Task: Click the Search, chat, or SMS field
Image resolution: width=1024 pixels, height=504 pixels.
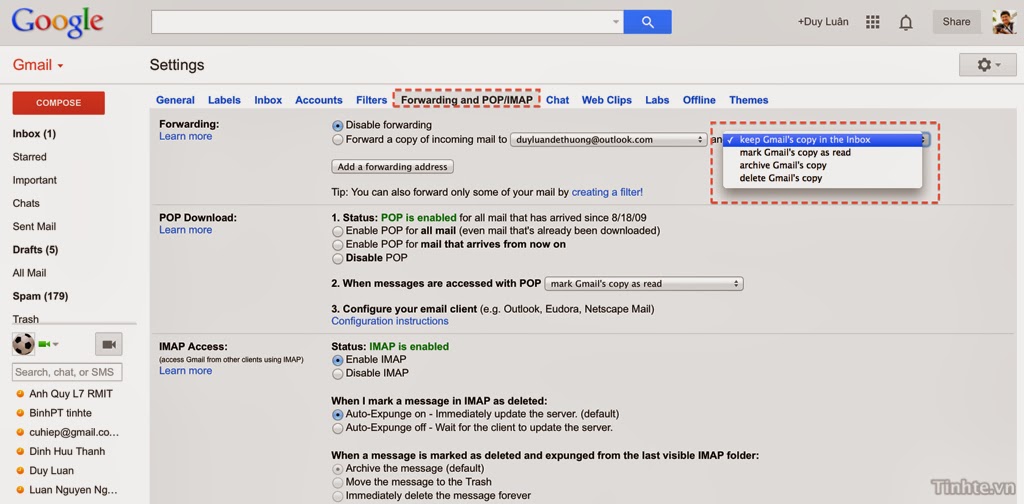Action: (67, 372)
